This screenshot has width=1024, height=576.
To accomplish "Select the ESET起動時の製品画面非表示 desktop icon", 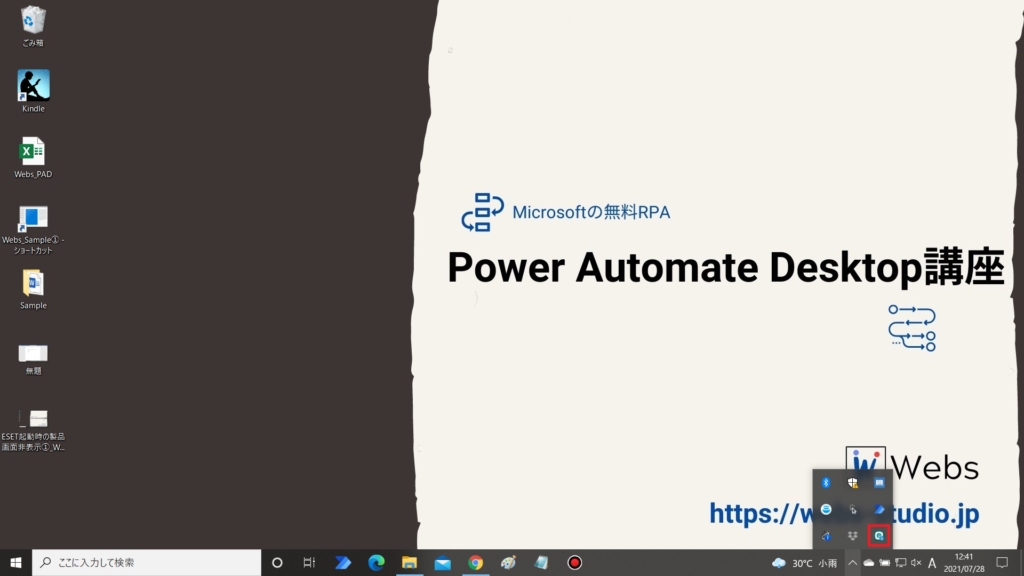I will click(x=33, y=430).
